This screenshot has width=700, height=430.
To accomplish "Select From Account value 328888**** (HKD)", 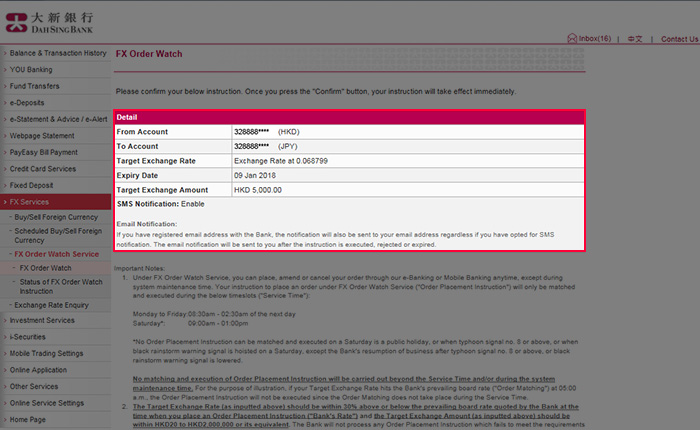I will 267,132.
